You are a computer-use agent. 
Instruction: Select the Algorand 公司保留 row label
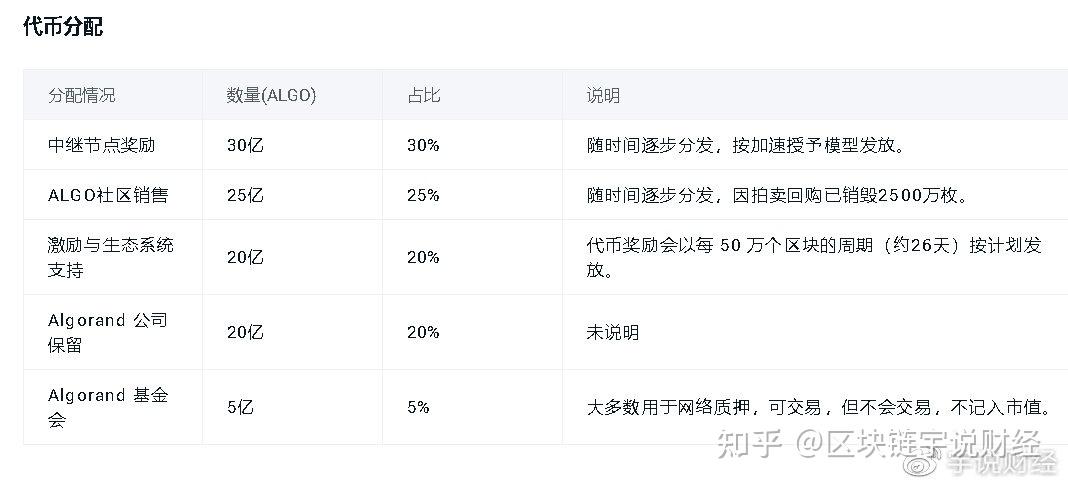coord(108,332)
